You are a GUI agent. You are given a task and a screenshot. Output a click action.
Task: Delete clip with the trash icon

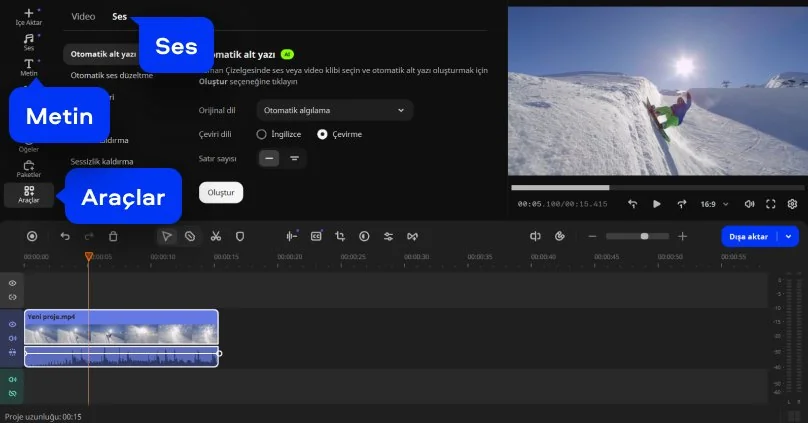[x=113, y=236]
